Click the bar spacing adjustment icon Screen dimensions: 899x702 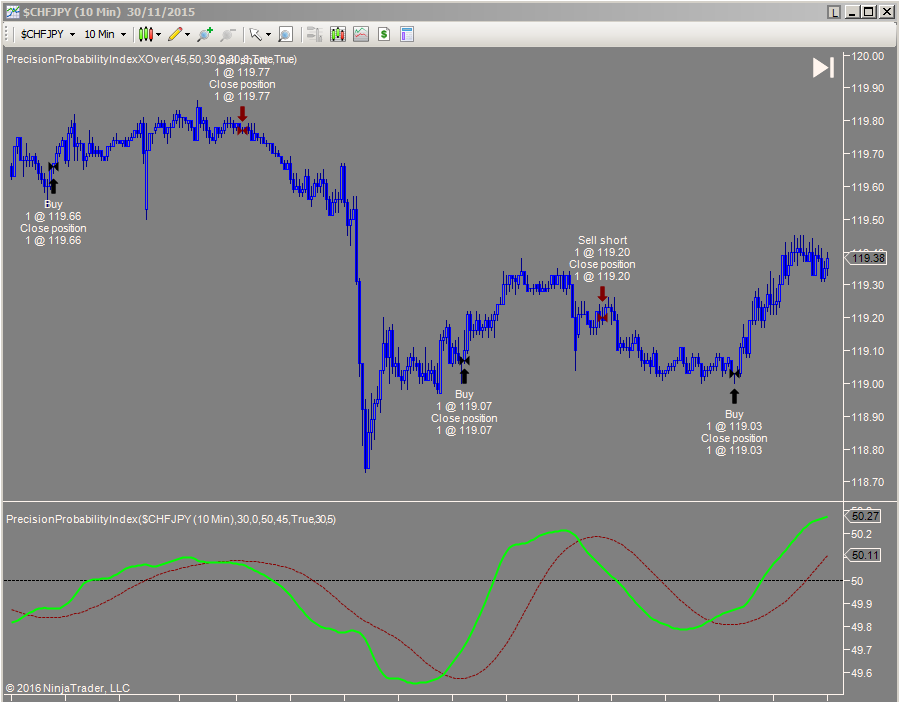(313, 34)
